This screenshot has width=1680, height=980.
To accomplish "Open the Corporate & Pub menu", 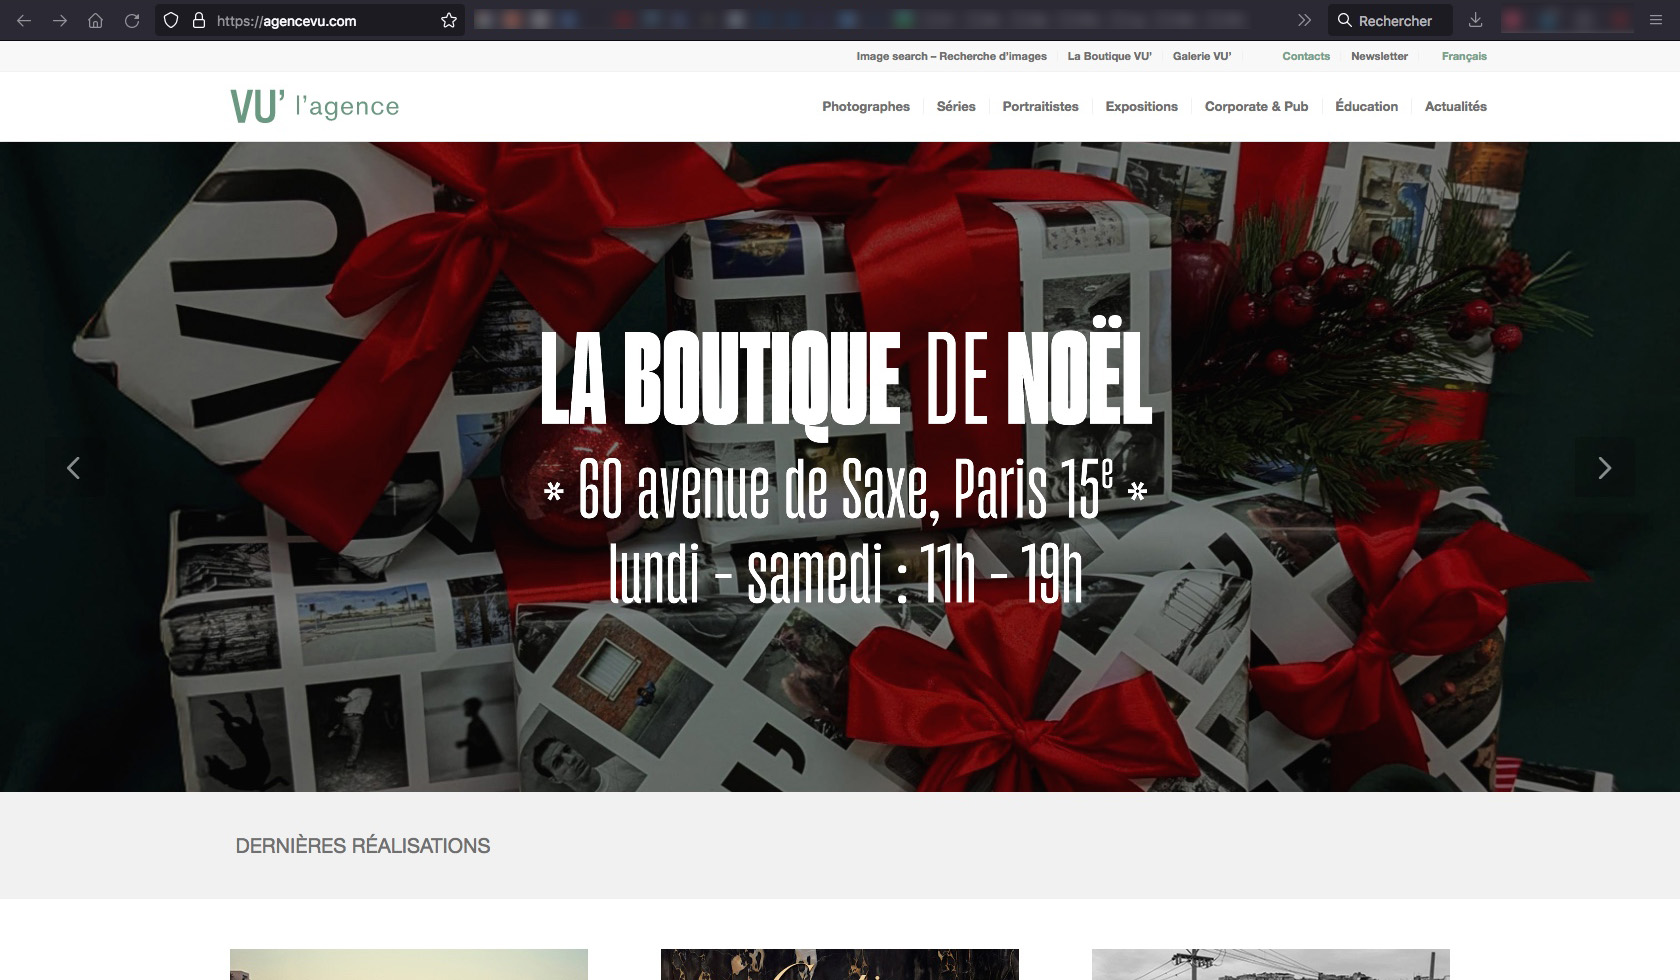I will [1256, 106].
